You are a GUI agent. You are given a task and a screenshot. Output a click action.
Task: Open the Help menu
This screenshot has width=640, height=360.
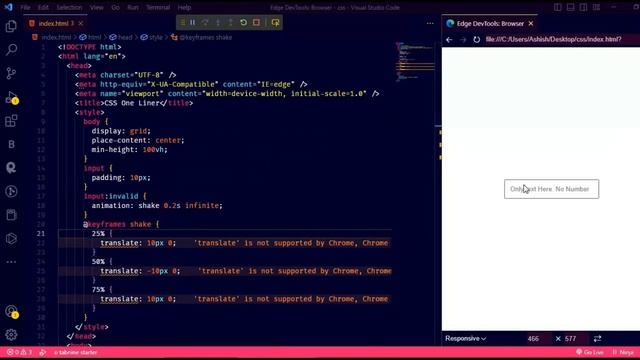pyautogui.click(x=184, y=7)
